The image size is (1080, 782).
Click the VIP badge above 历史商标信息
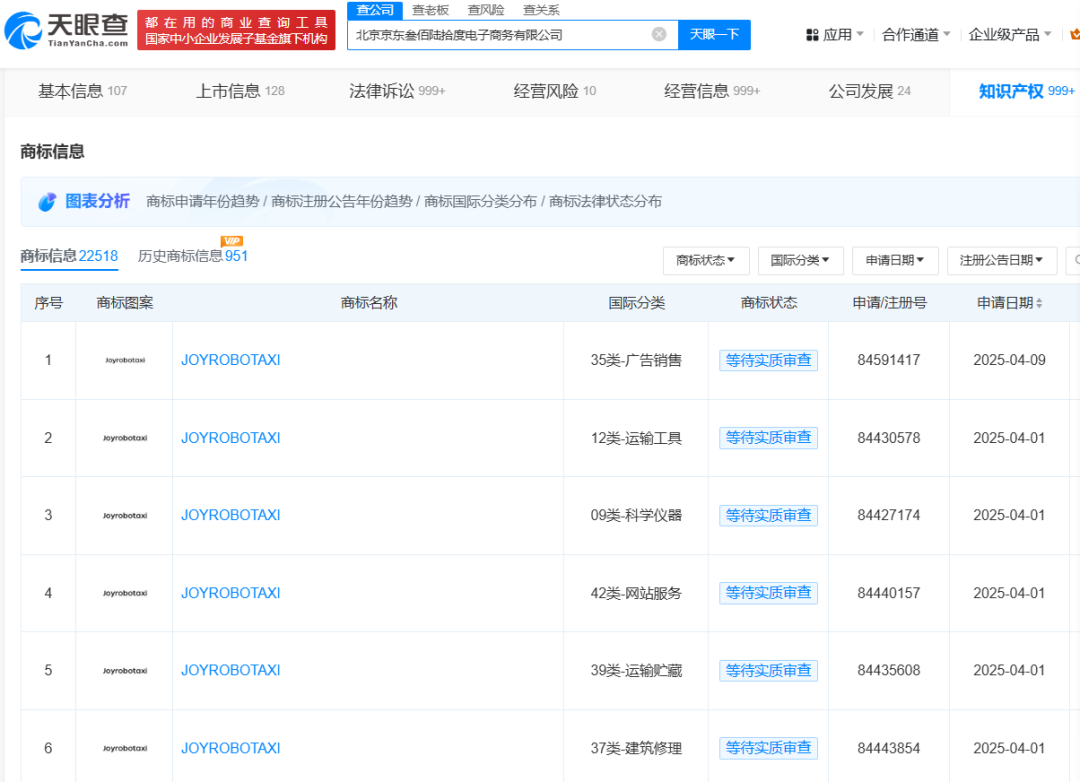(232, 241)
